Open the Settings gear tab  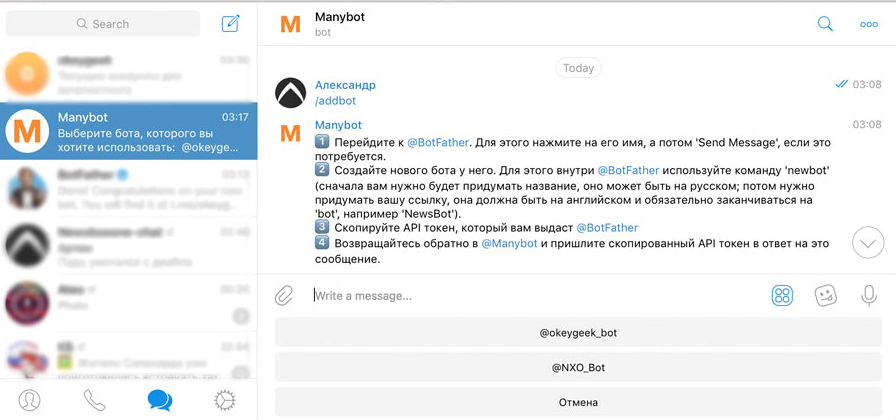(225, 400)
